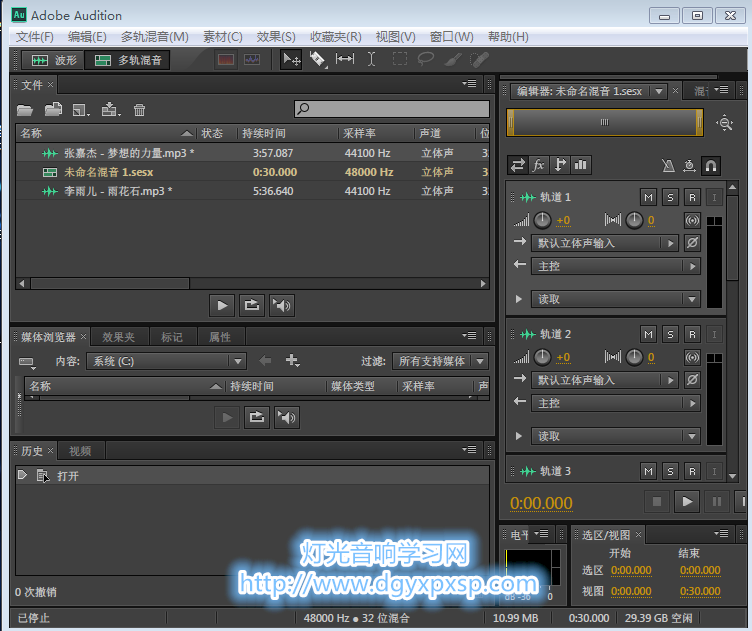
Task: Toggle phase invert on Track 1 input
Action: click(x=692, y=243)
